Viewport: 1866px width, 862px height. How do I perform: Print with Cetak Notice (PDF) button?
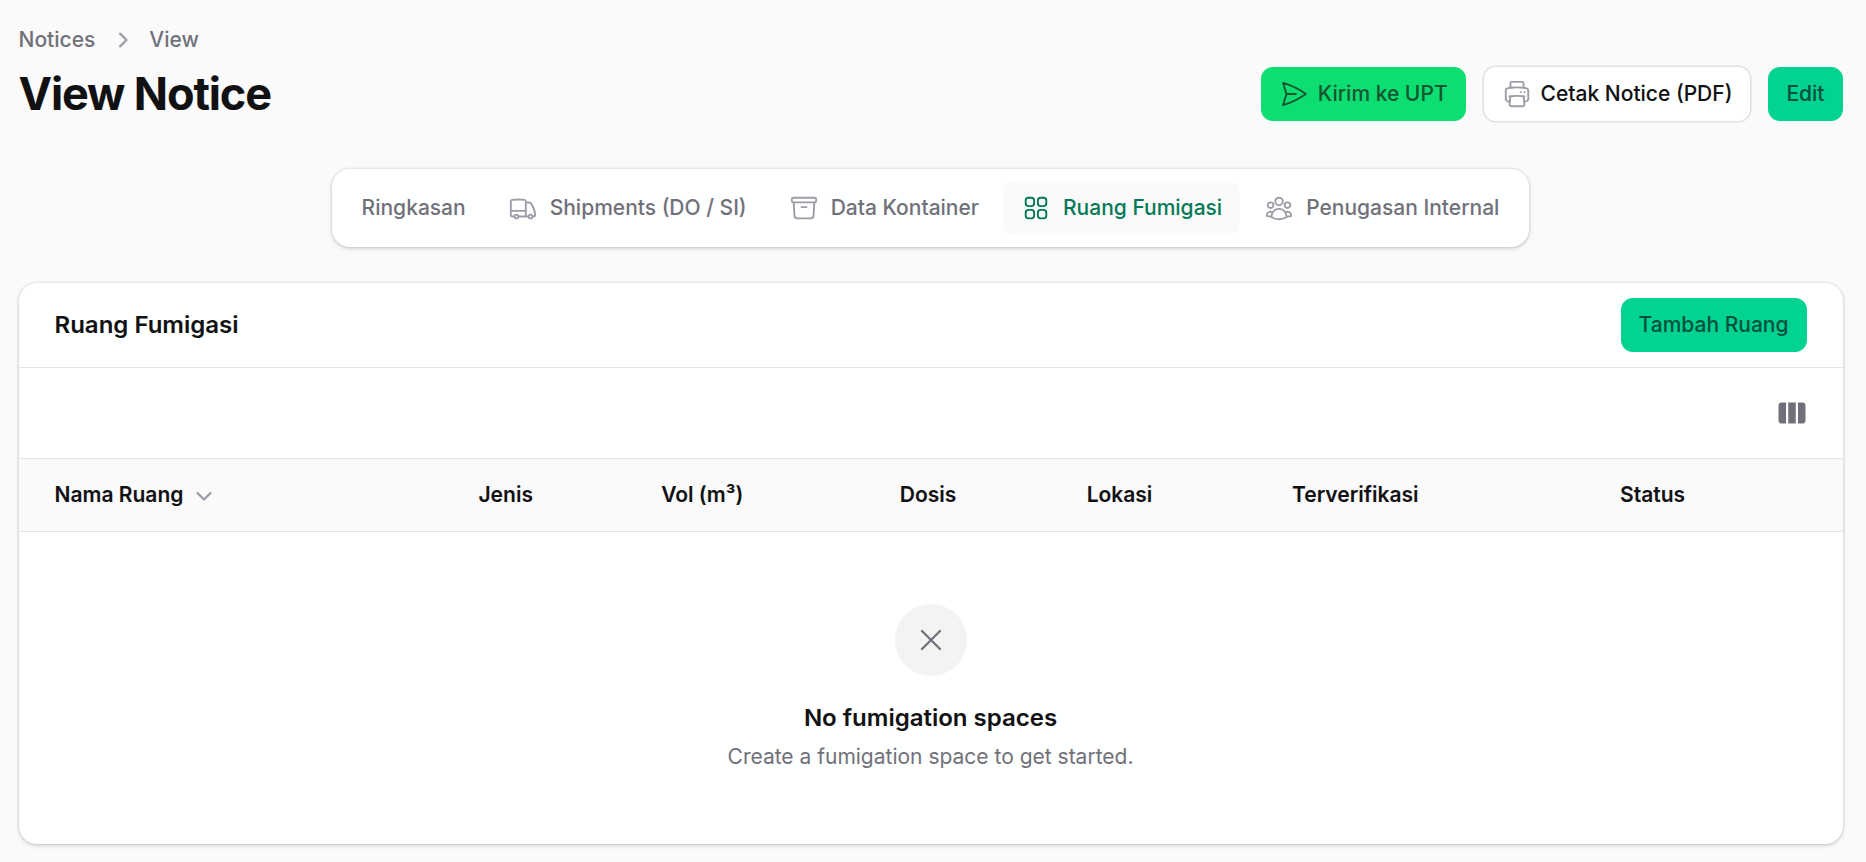click(1617, 94)
